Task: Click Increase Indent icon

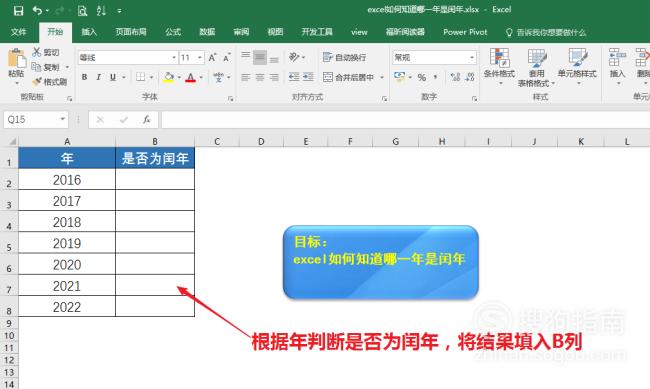Action: [x=308, y=77]
